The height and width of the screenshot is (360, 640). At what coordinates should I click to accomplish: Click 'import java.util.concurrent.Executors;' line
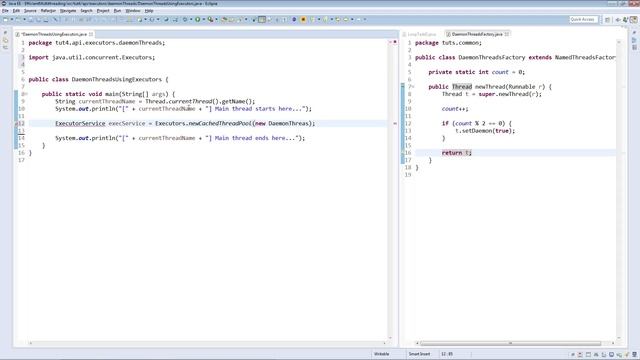point(92,57)
